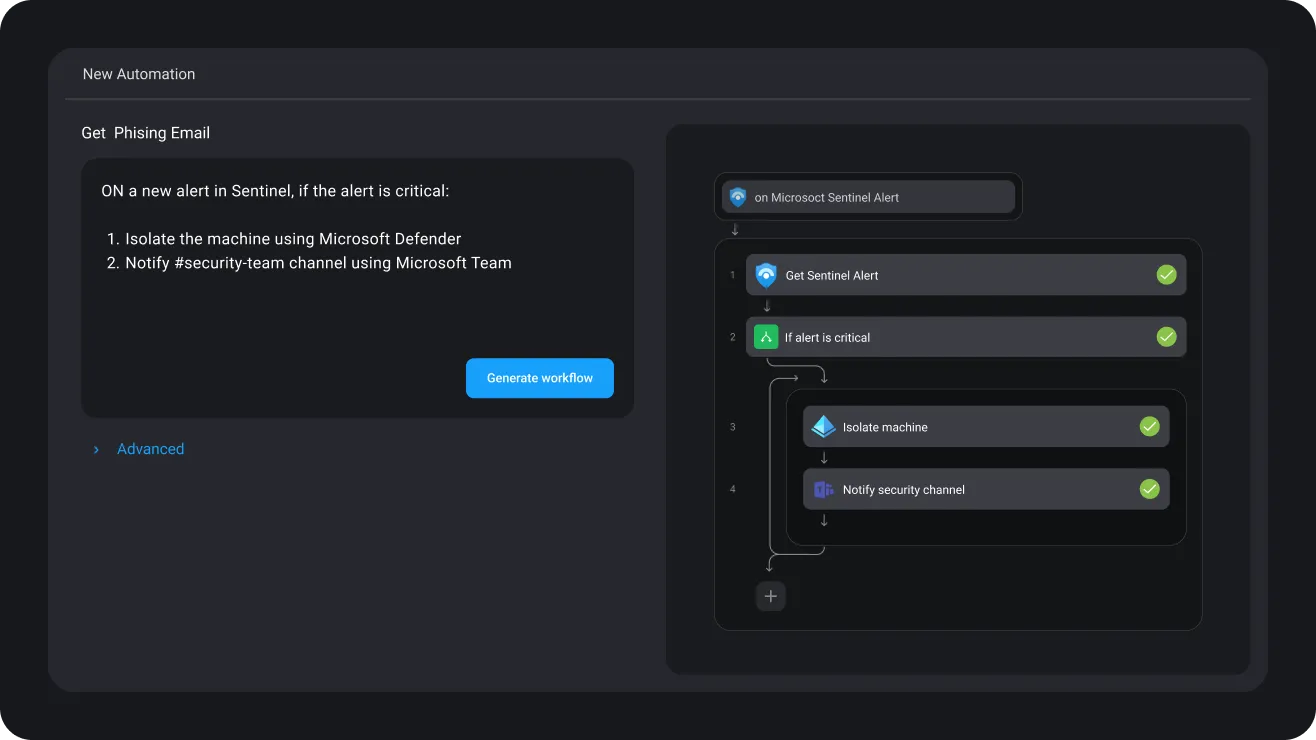Click the green branch condition icon
1316x740 pixels.
pyautogui.click(x=766, y=337)
